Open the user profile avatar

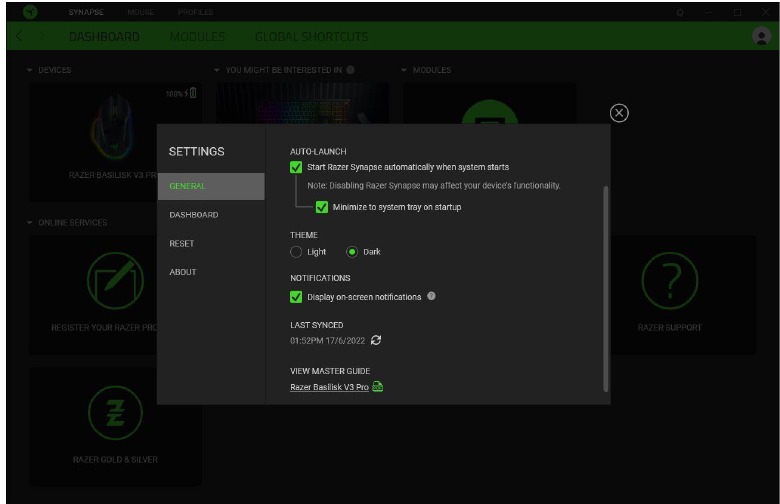point(761,36)
